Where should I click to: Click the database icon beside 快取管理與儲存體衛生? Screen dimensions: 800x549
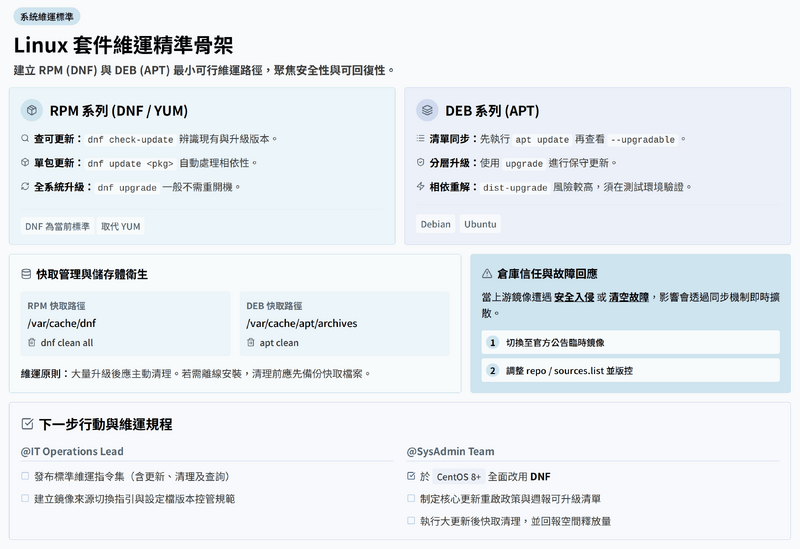(x=26, y=273)
